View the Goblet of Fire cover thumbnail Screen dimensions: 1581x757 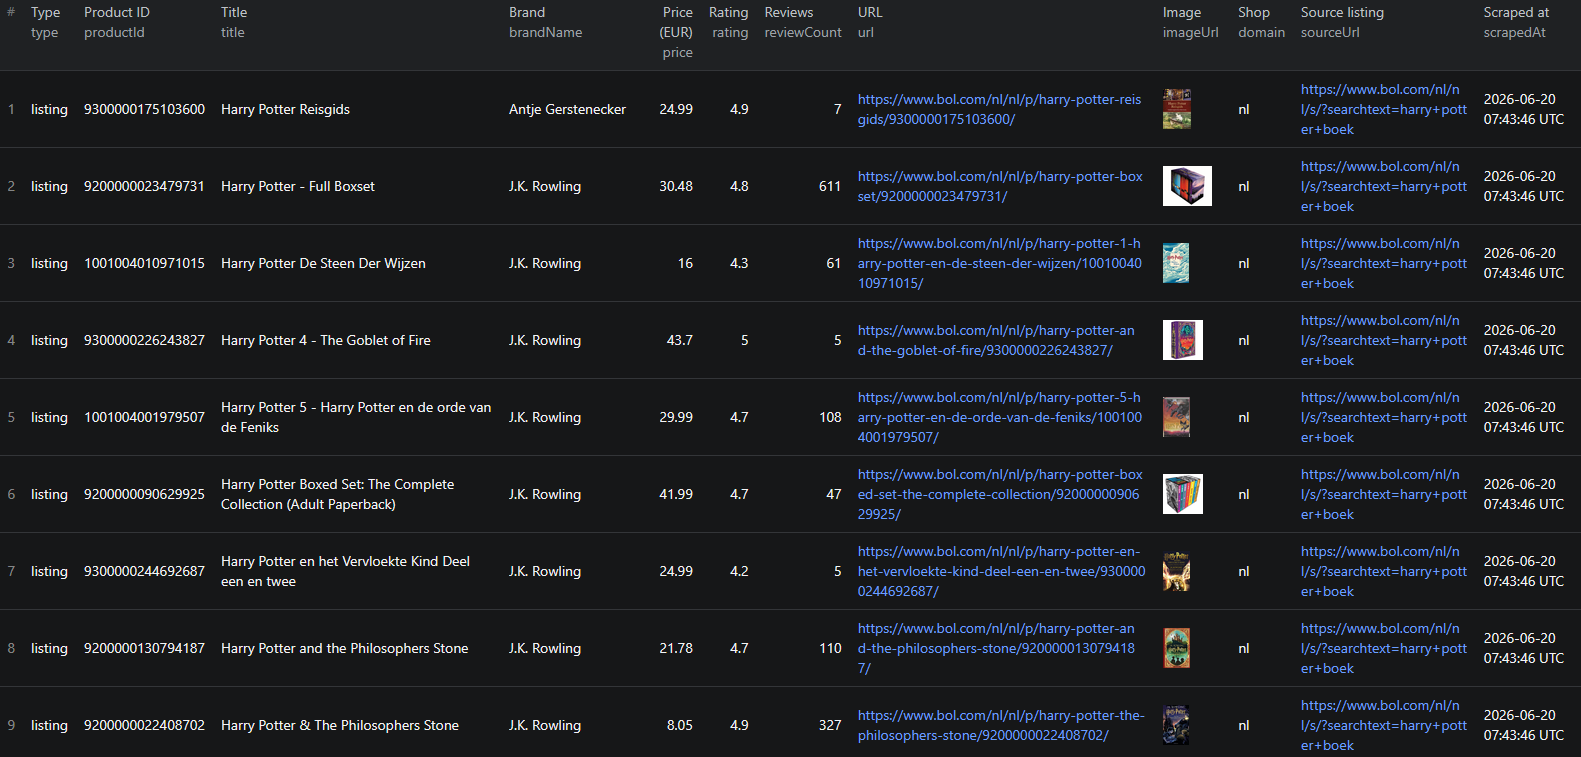pyautogui.click(x=1183, y=340)
